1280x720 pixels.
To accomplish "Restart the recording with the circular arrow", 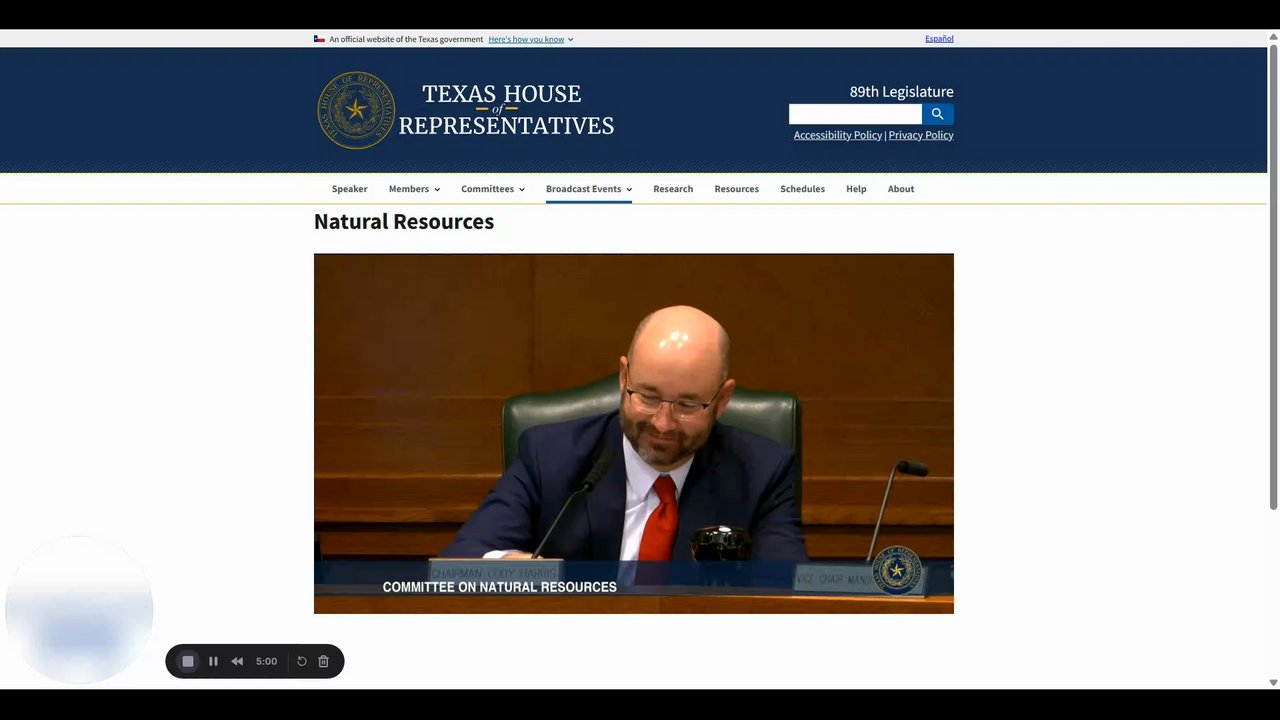I will pyautogui.click(x=302, y=661).
